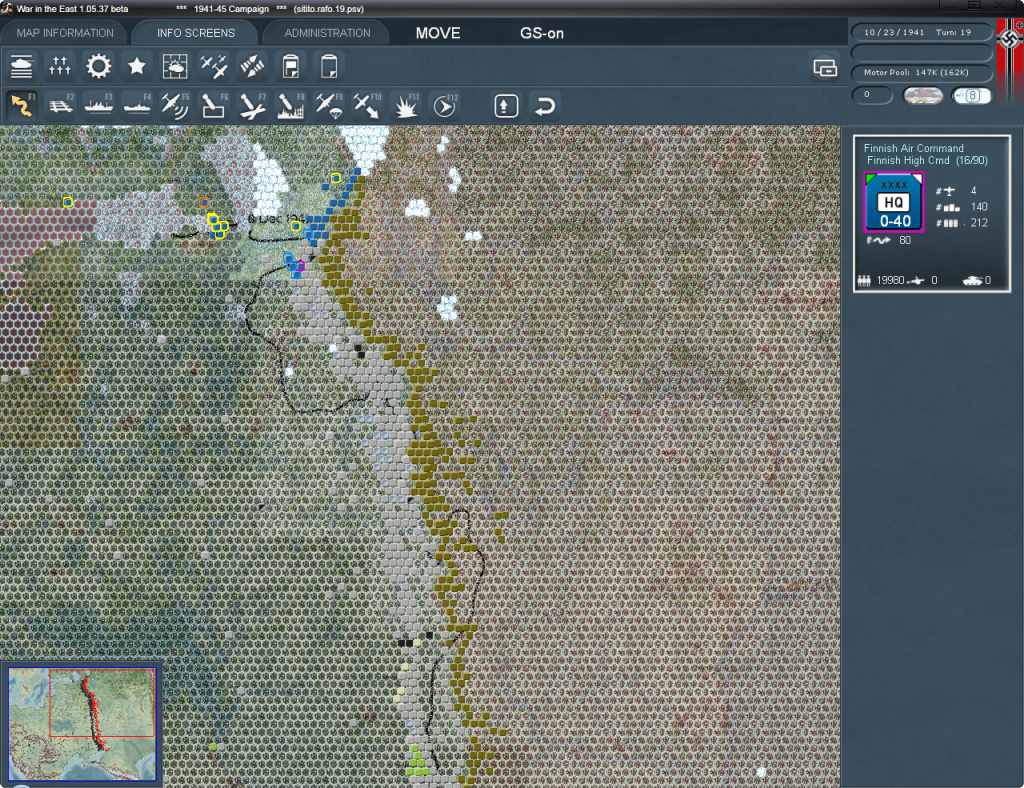This screenshot has height=788, width=1024.
Task: Click the 140 count in unit panel
Action: pos(979,207)
